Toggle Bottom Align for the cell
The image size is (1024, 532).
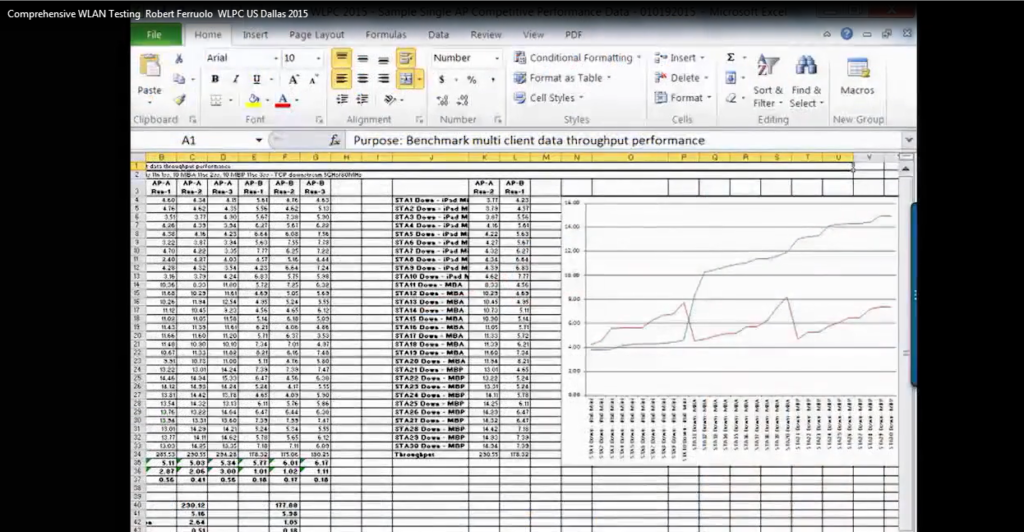point(383,58)
